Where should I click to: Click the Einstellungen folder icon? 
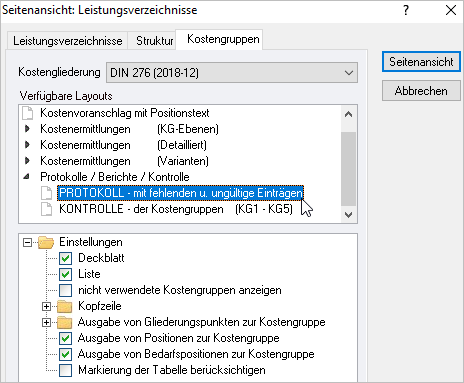(46, 242)
